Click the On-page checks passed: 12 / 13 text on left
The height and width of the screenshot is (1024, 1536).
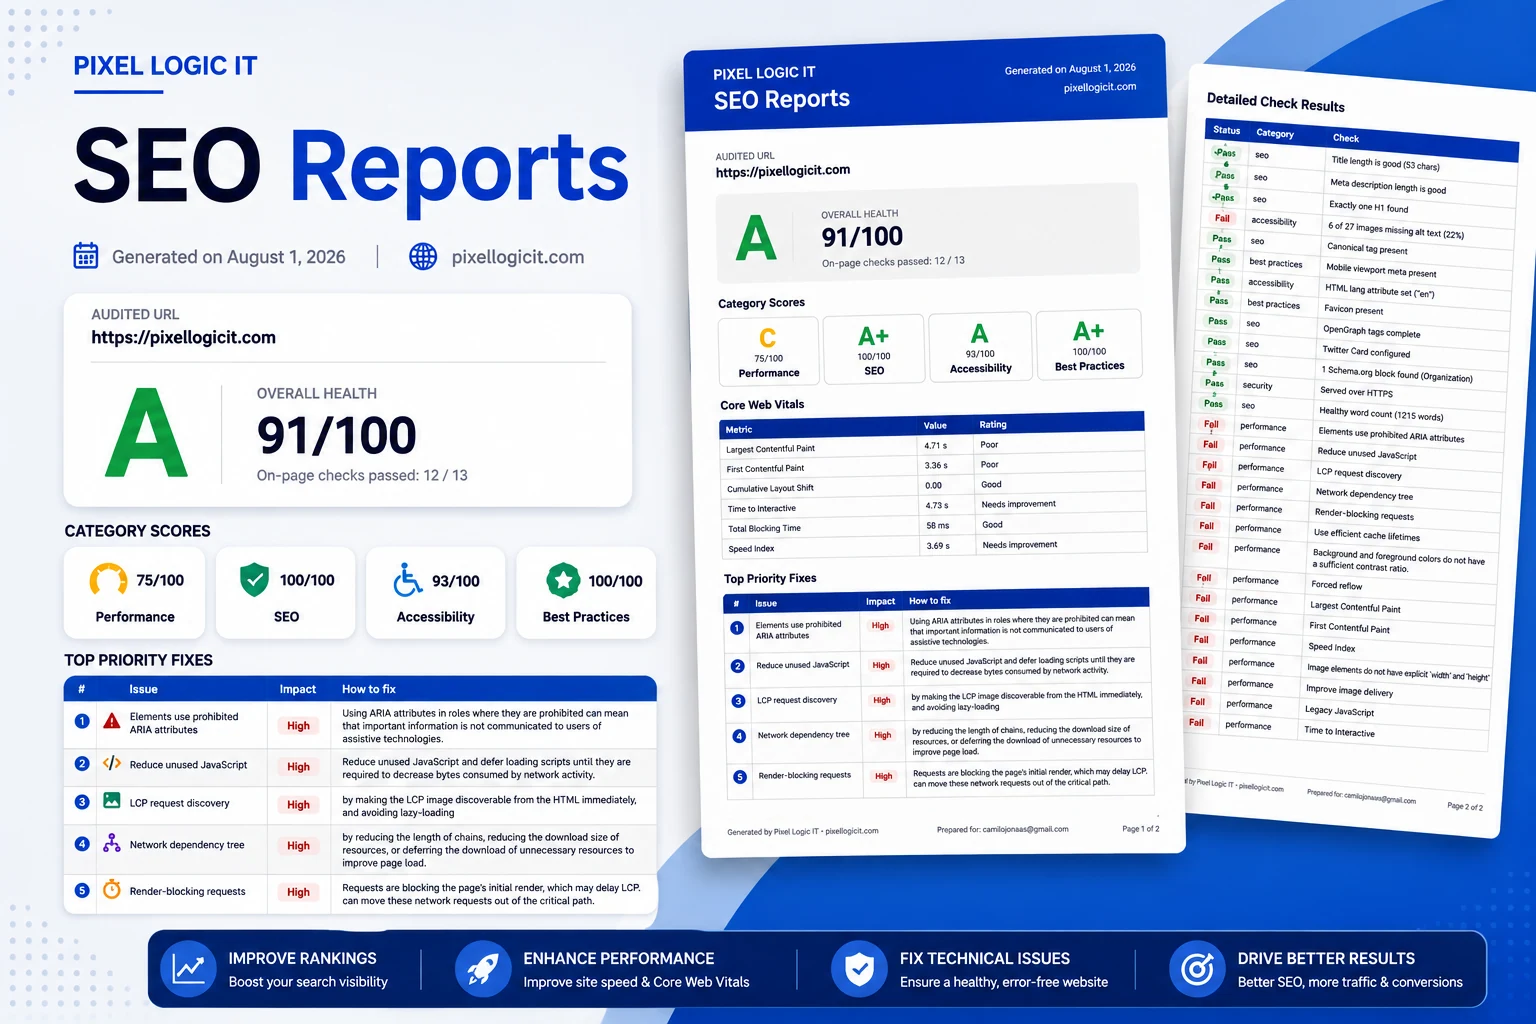[x=362, y=475]
